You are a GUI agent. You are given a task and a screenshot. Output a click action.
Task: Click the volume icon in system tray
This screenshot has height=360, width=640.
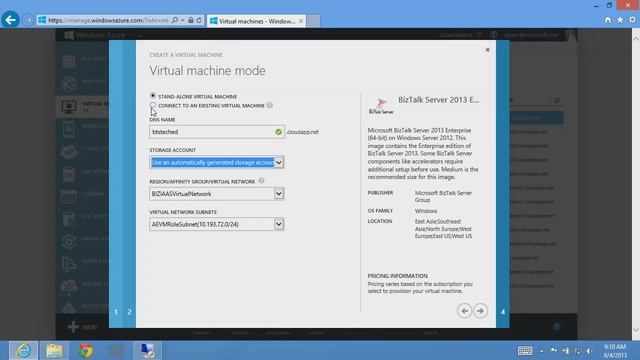point(589,351)
